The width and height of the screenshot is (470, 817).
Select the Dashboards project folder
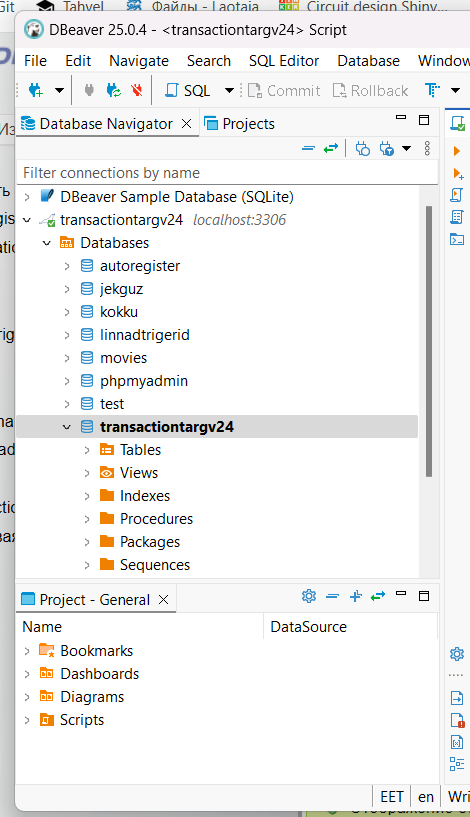pyautogui.click(x=99, y=674)
